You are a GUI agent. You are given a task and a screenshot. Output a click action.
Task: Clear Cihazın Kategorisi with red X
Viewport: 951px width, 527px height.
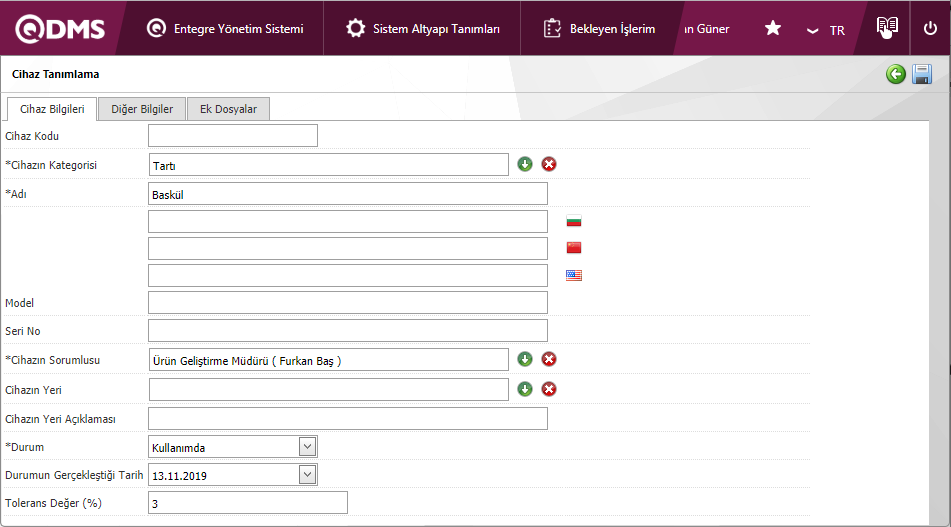coord(549,164)
